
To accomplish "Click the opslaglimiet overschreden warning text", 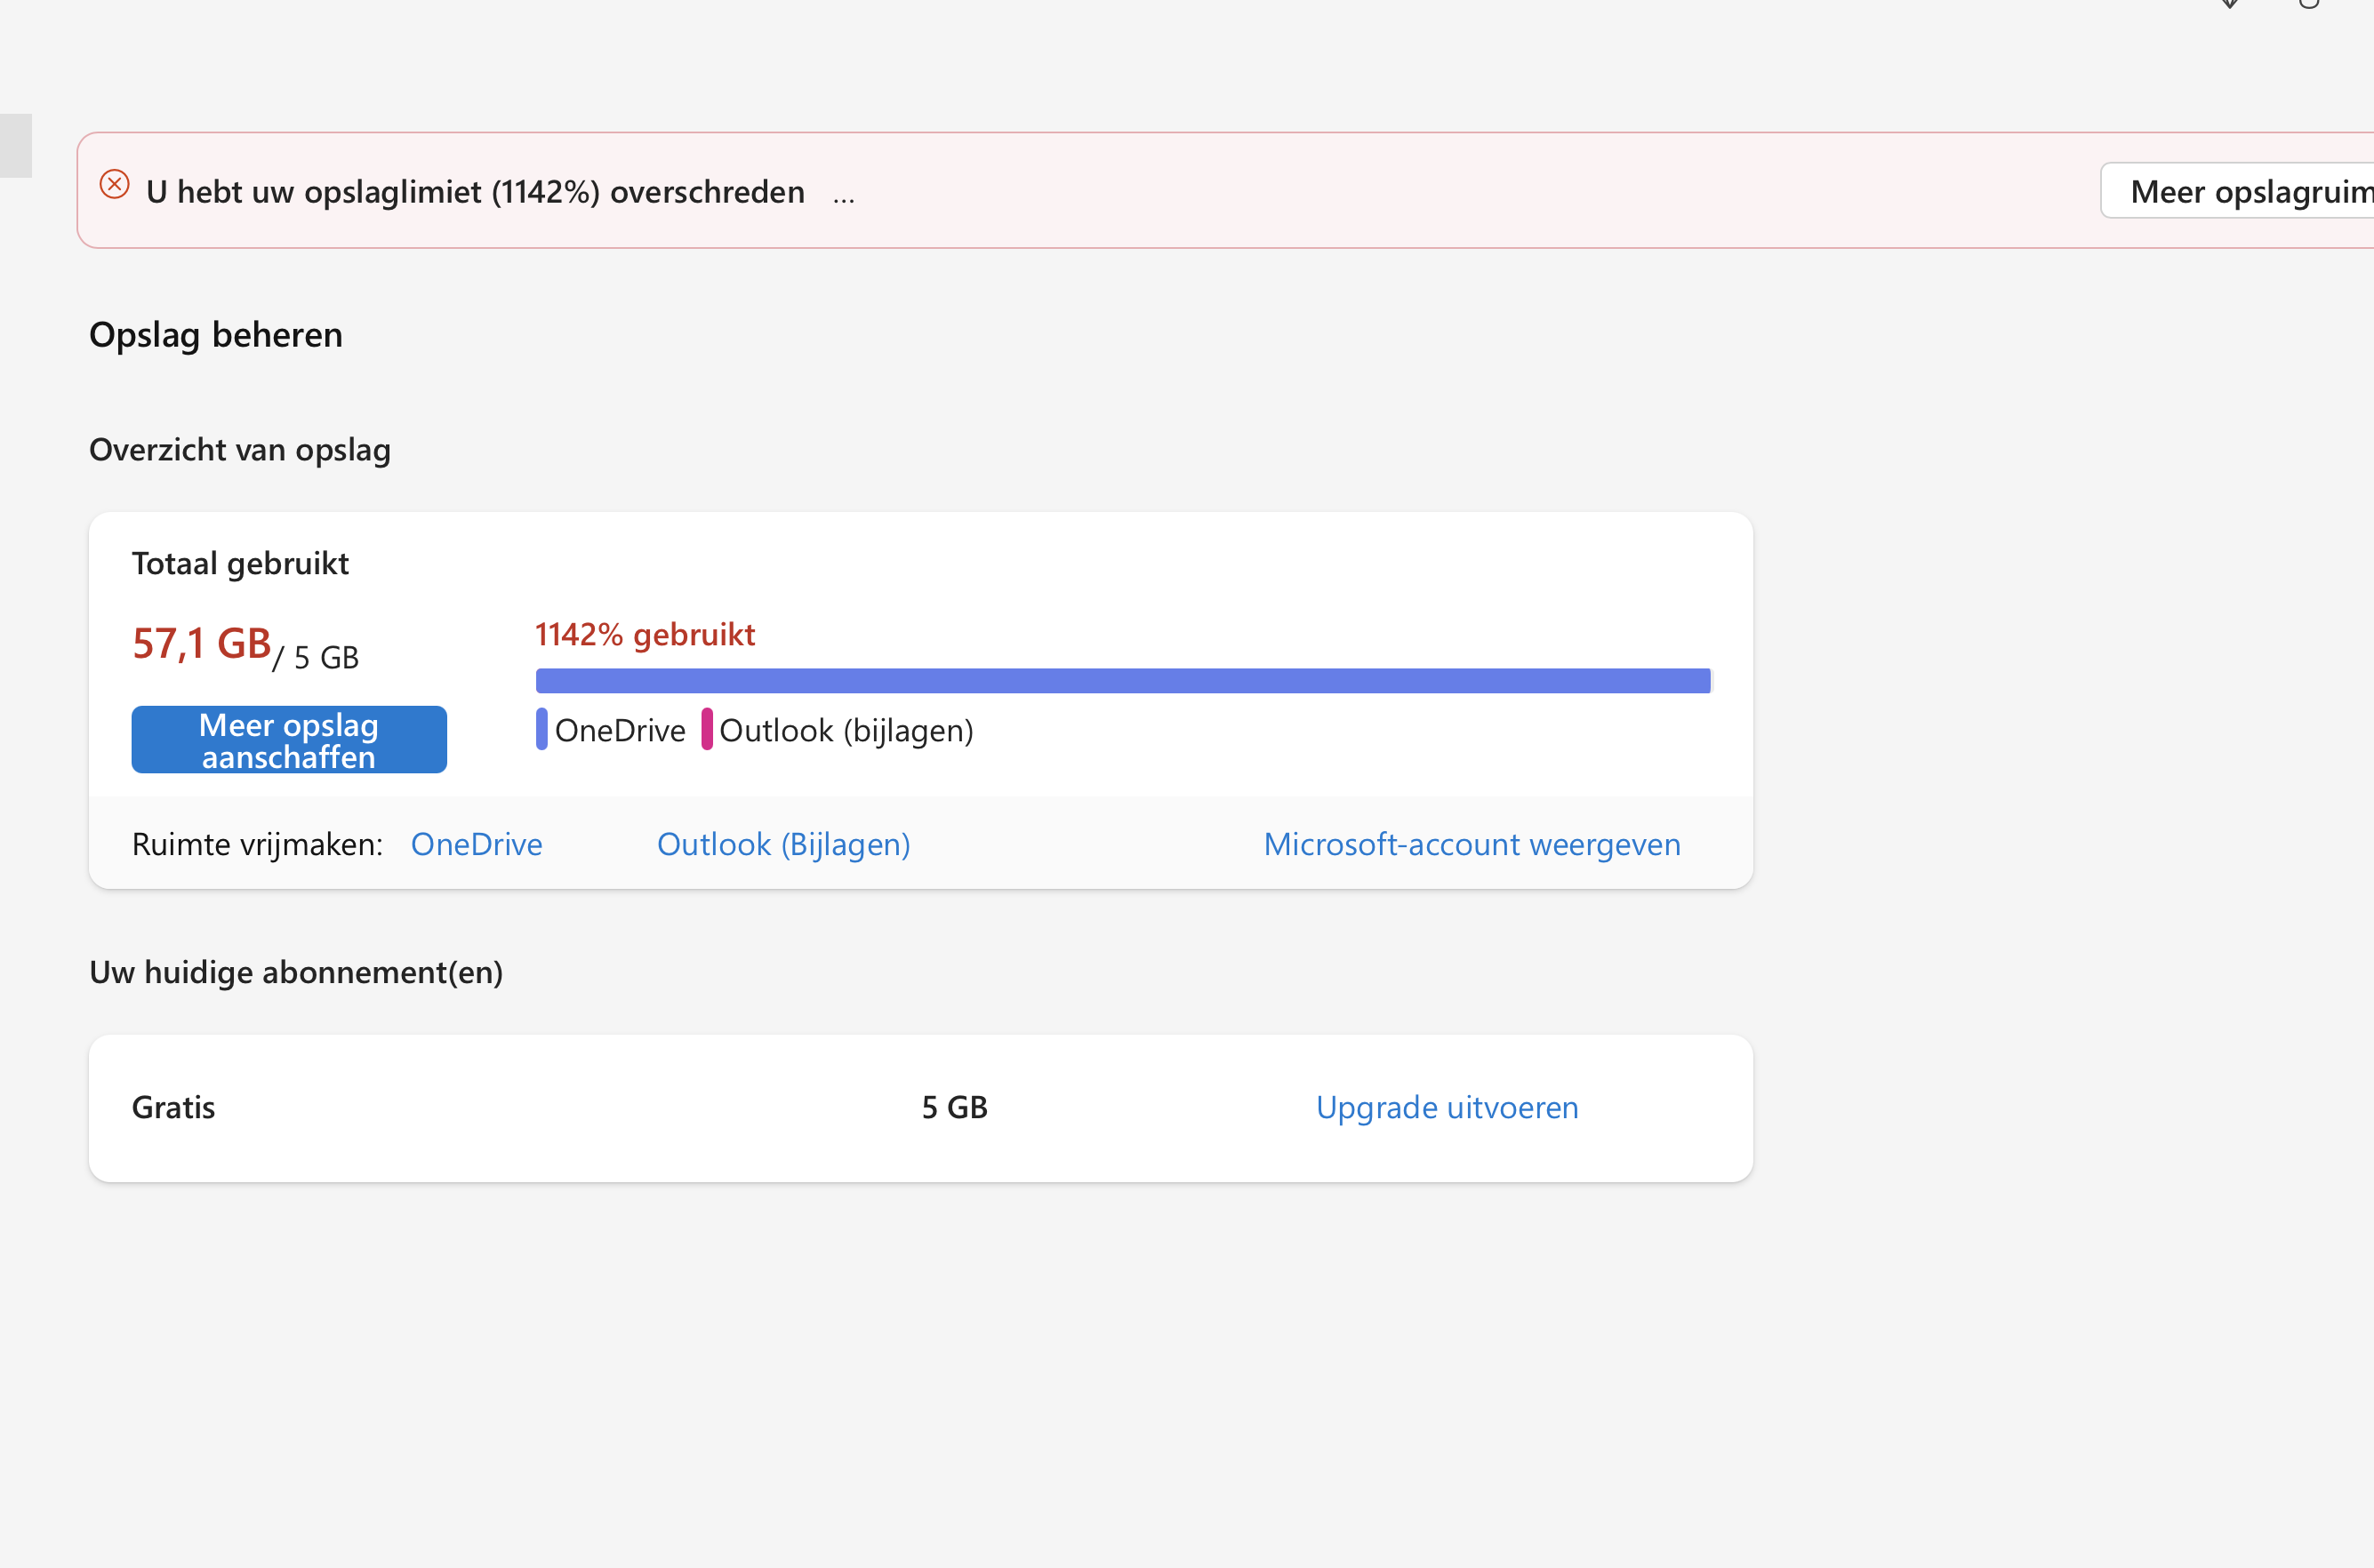I will (x=476, y=191).
